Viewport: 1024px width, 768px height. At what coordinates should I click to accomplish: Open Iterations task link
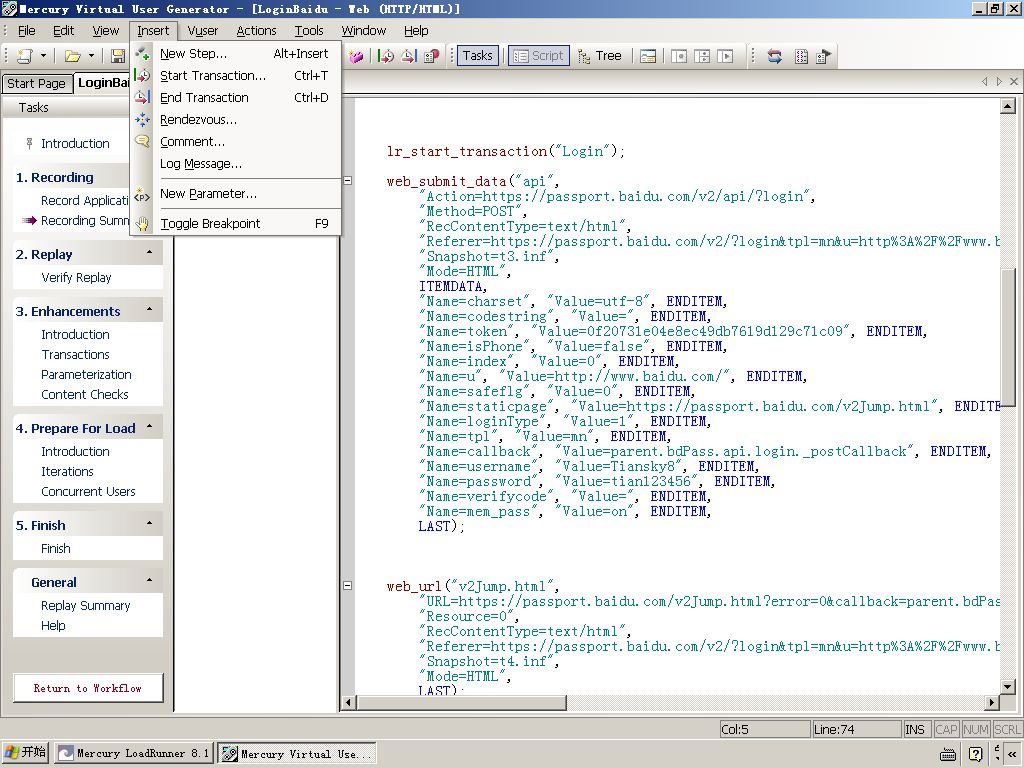67,472
